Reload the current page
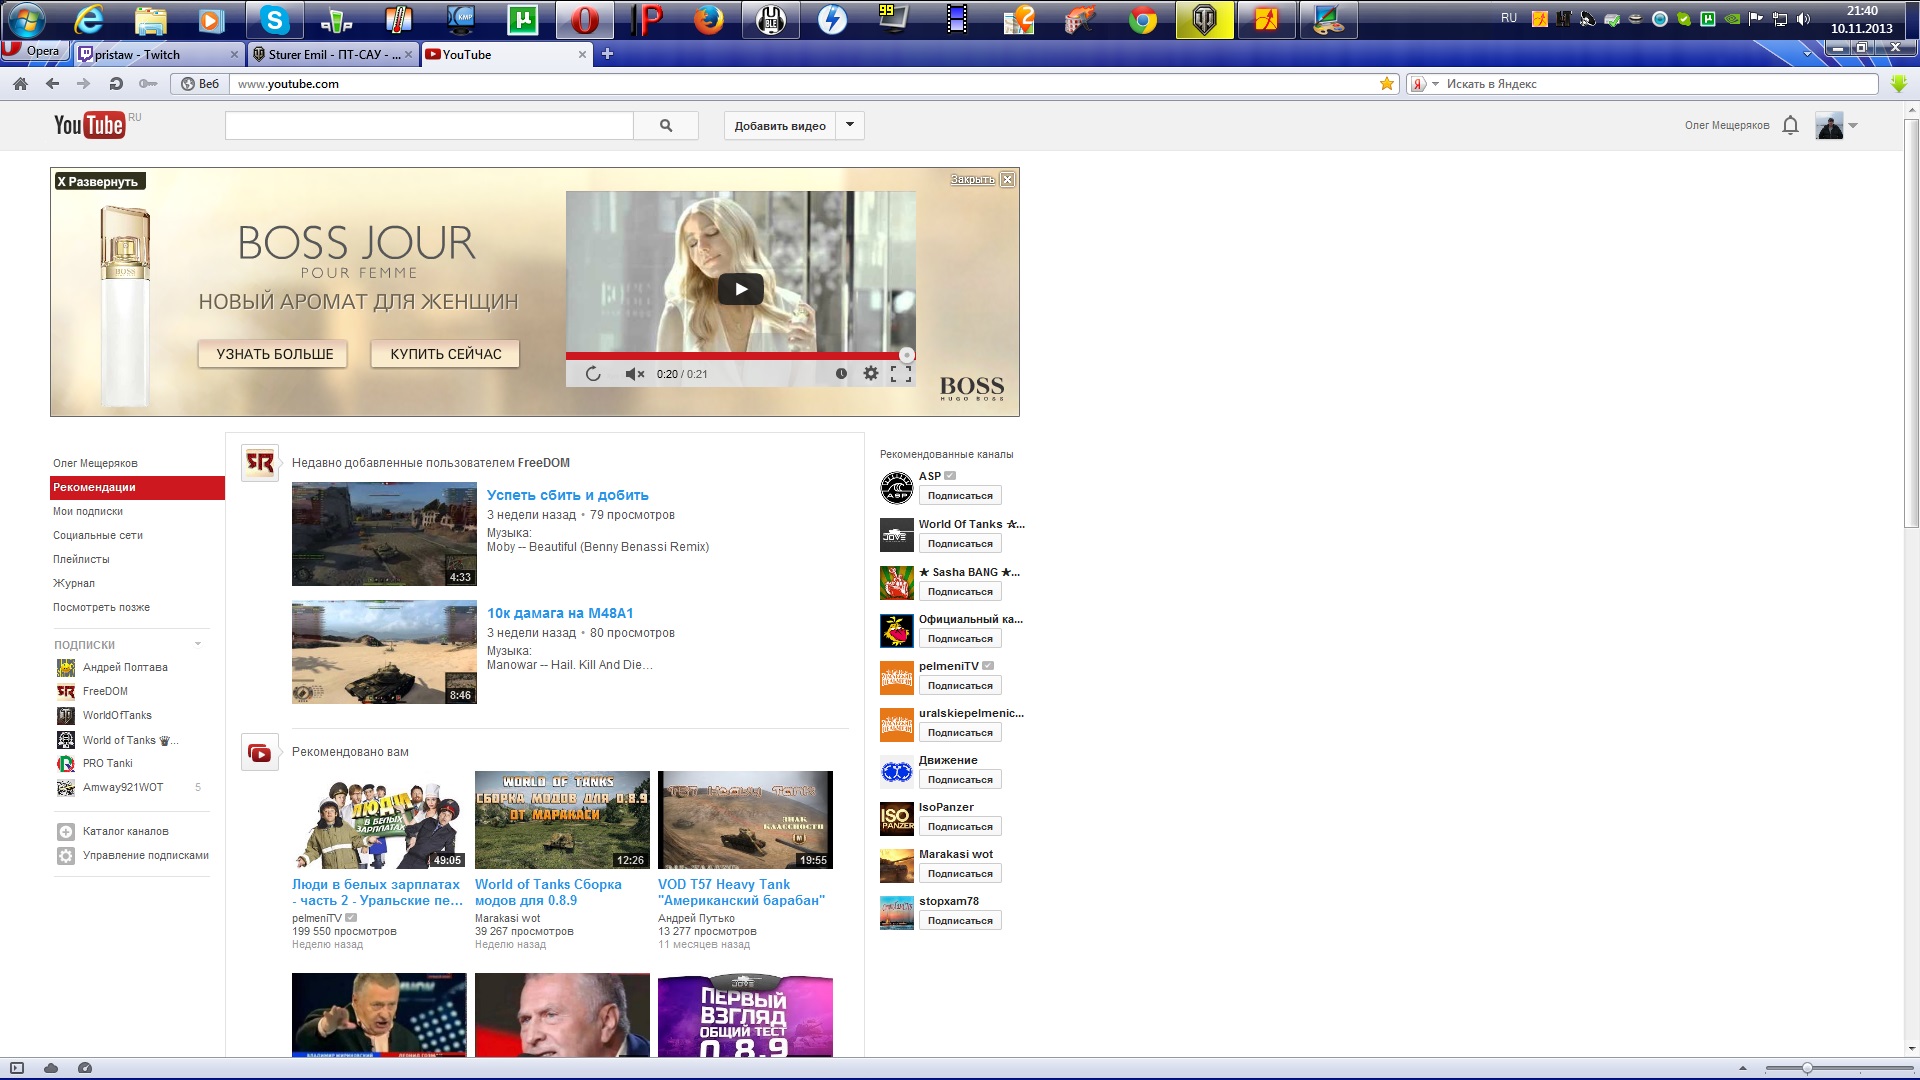 tap(116, 84)
